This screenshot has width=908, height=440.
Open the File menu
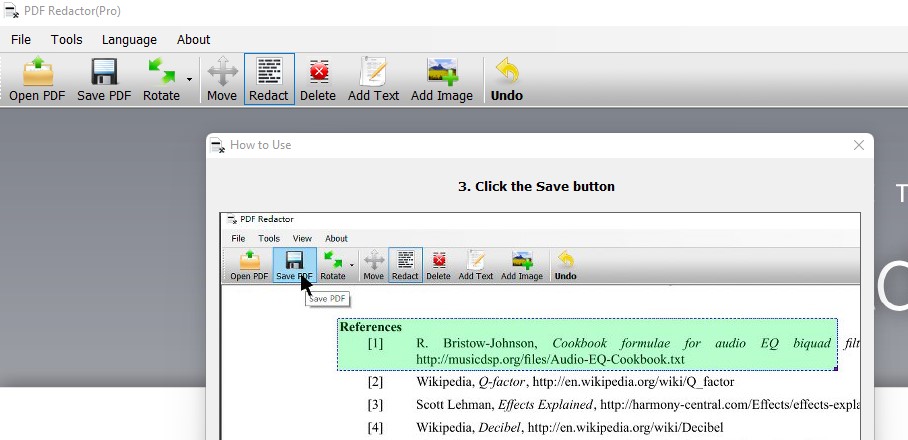21,39
